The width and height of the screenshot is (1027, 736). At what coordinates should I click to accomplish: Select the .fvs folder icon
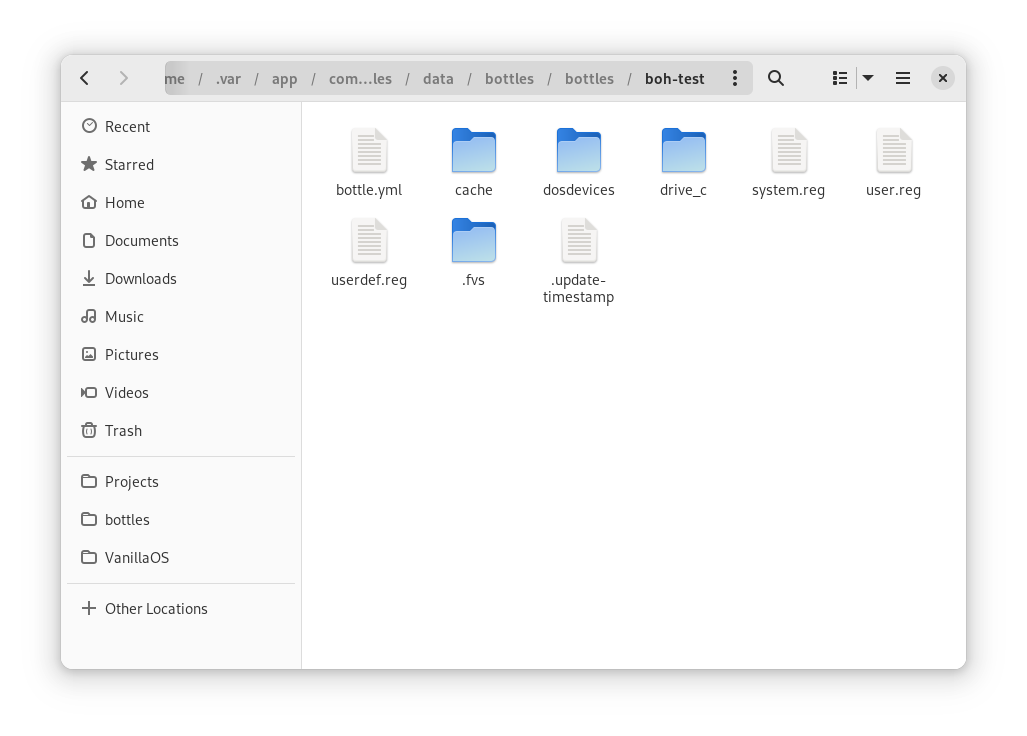click(474, 241)
